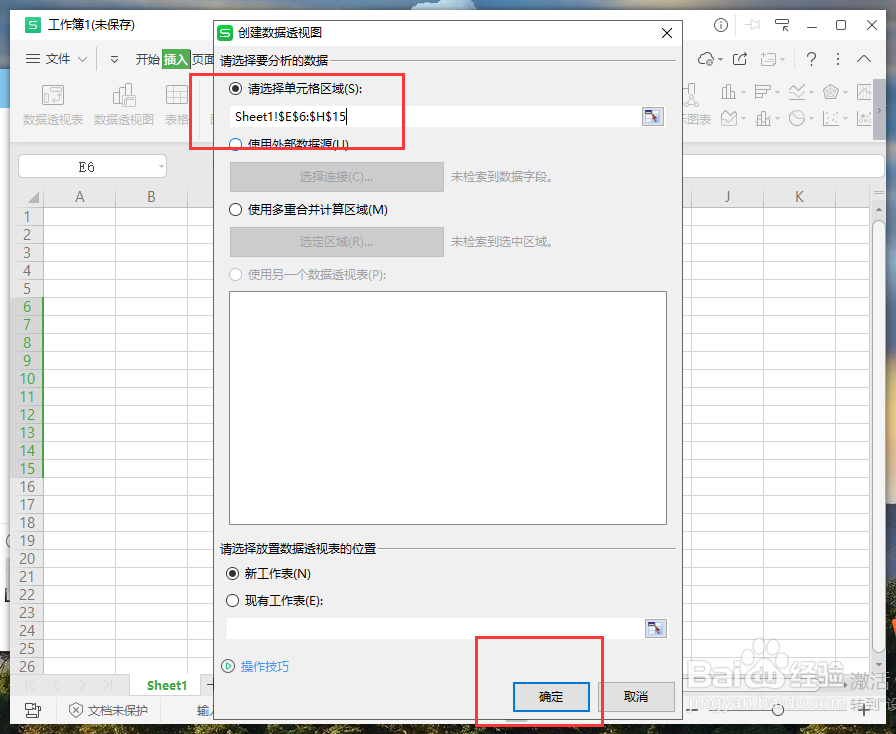Select row 20 header

(27, 559)
